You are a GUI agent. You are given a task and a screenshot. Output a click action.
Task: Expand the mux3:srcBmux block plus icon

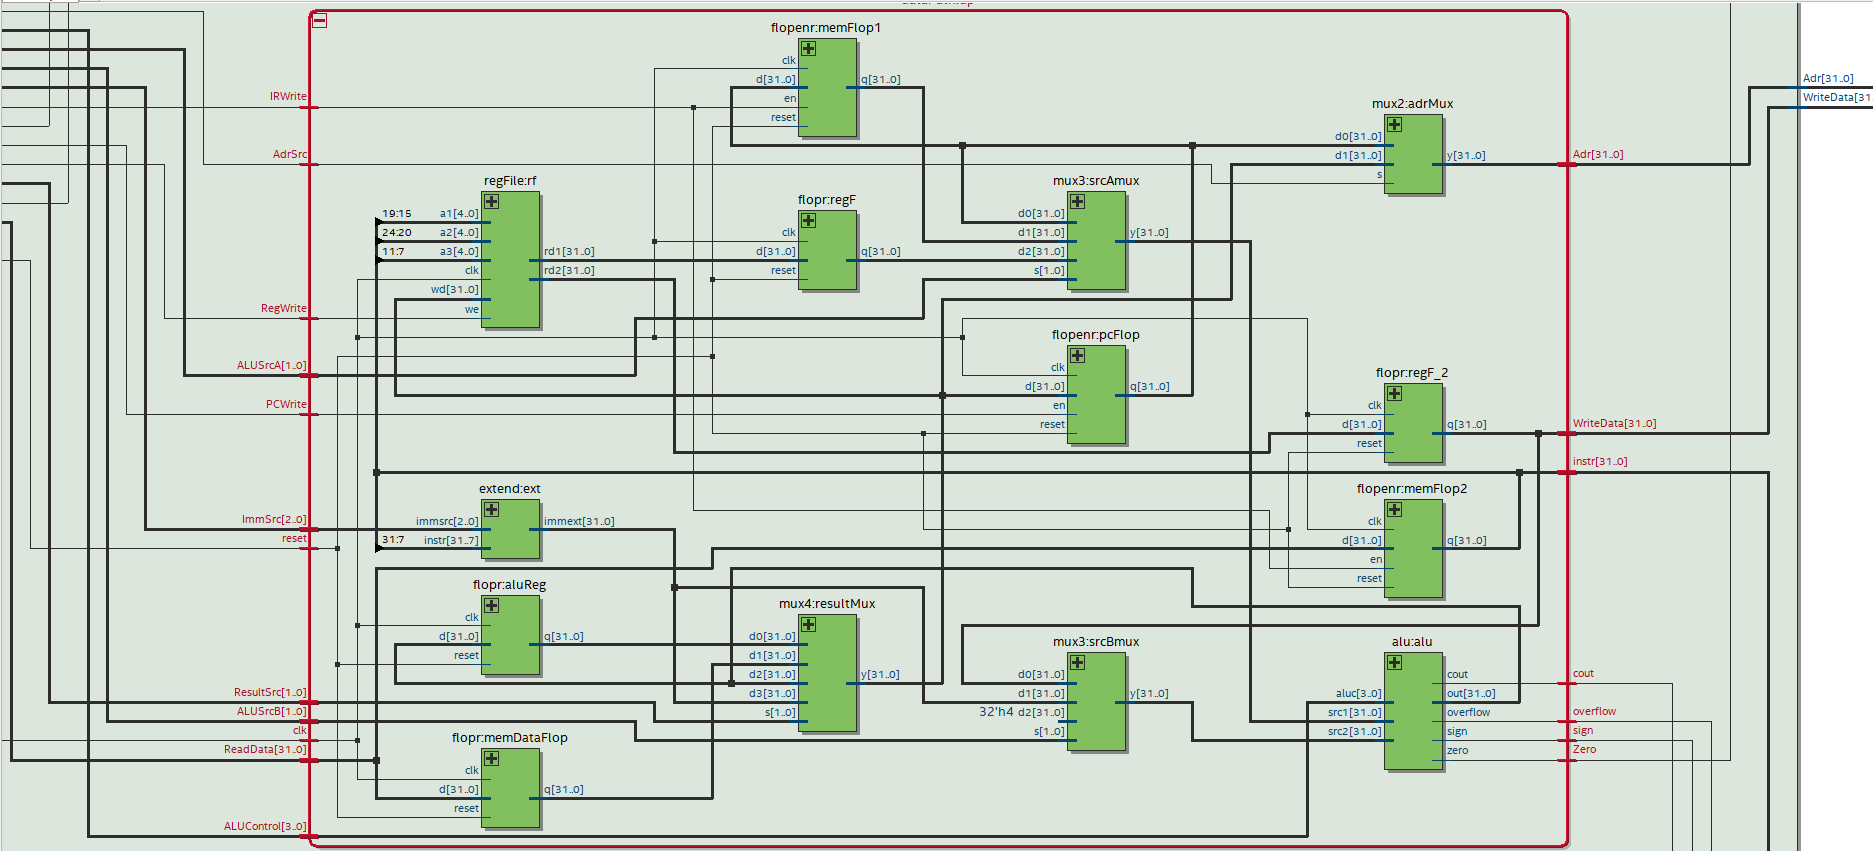(x=1078, y=663)
